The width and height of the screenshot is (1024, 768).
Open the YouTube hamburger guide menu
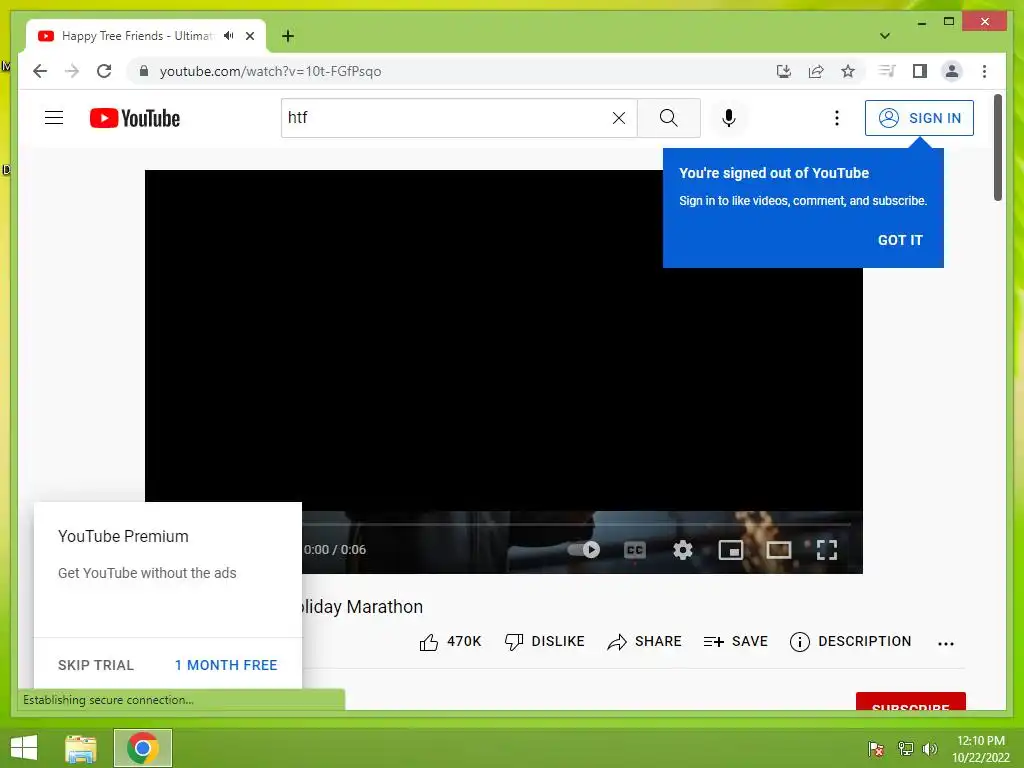(54, 118)
